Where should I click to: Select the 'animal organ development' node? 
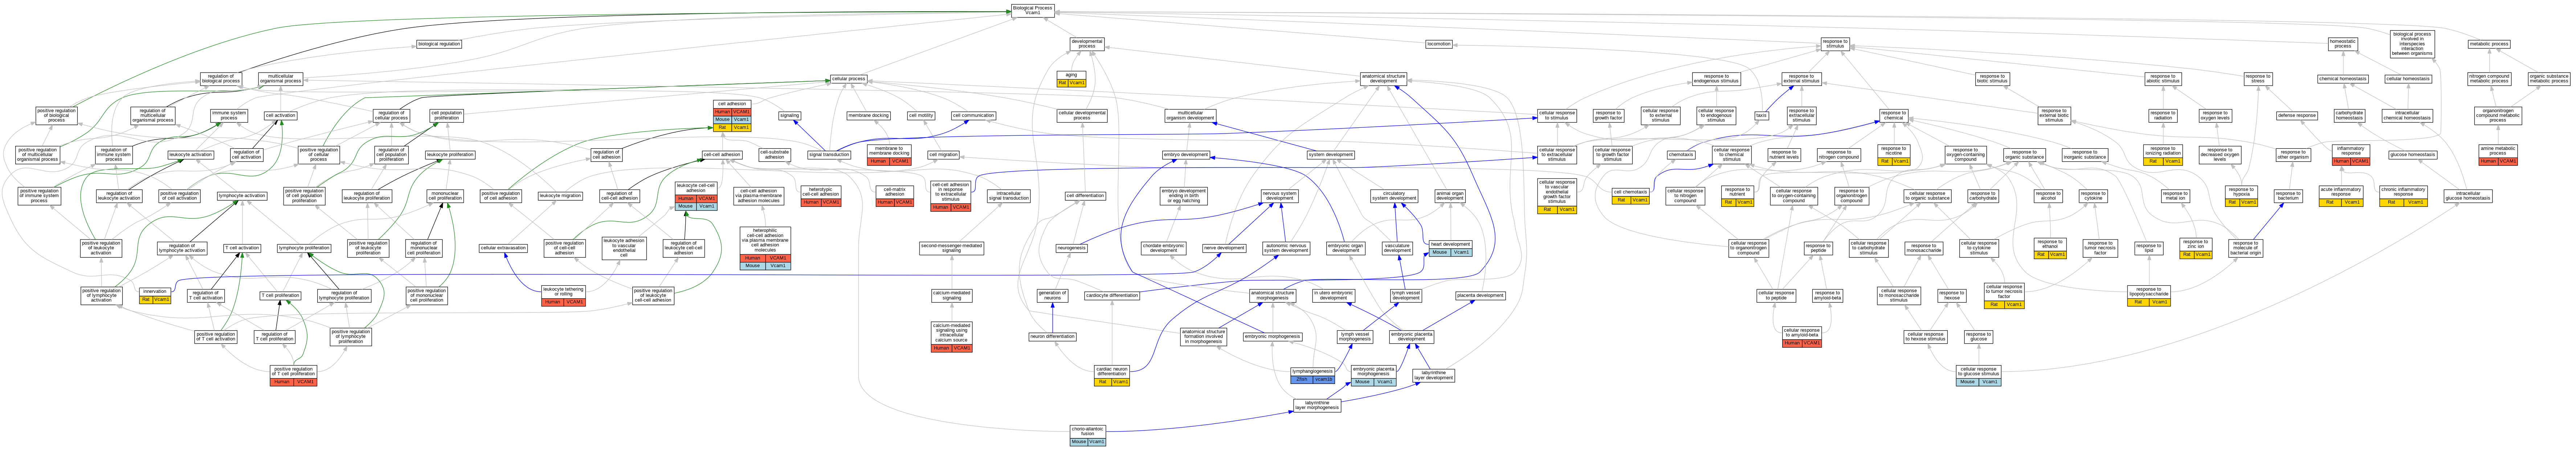click(x=1450, y=196)
